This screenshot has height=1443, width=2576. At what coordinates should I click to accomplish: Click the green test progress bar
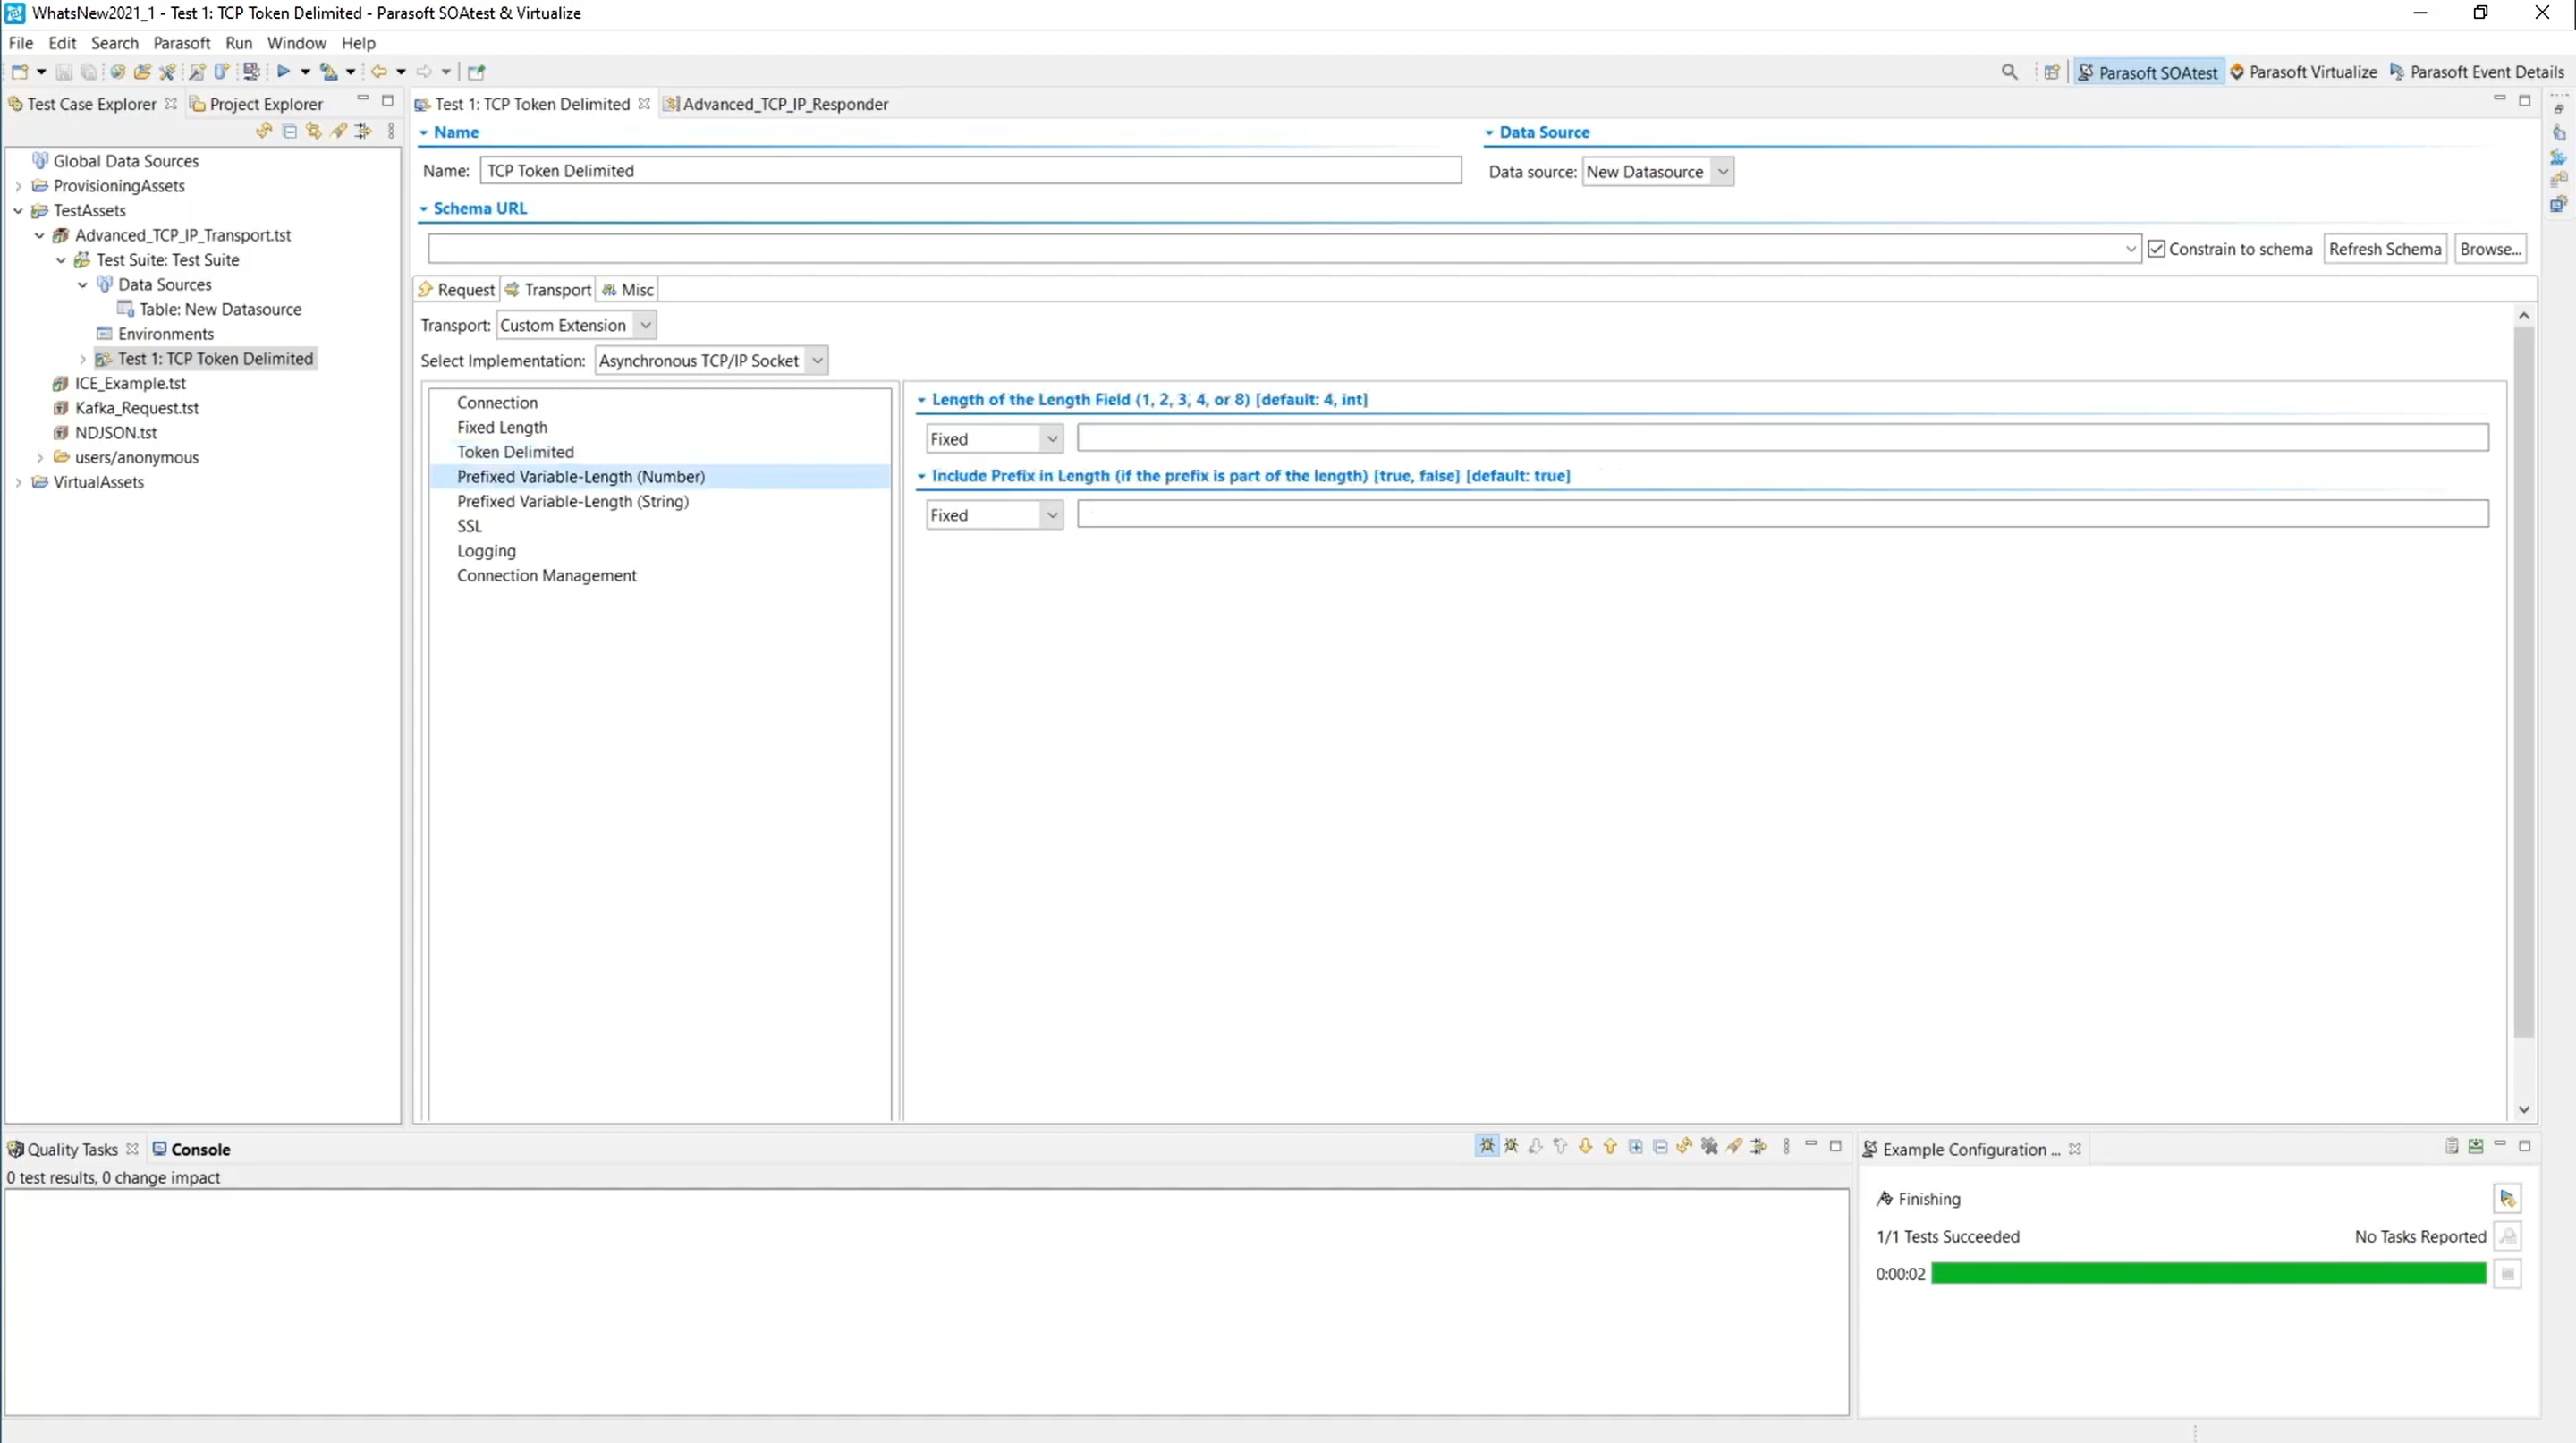(x=2208, y=1273)
